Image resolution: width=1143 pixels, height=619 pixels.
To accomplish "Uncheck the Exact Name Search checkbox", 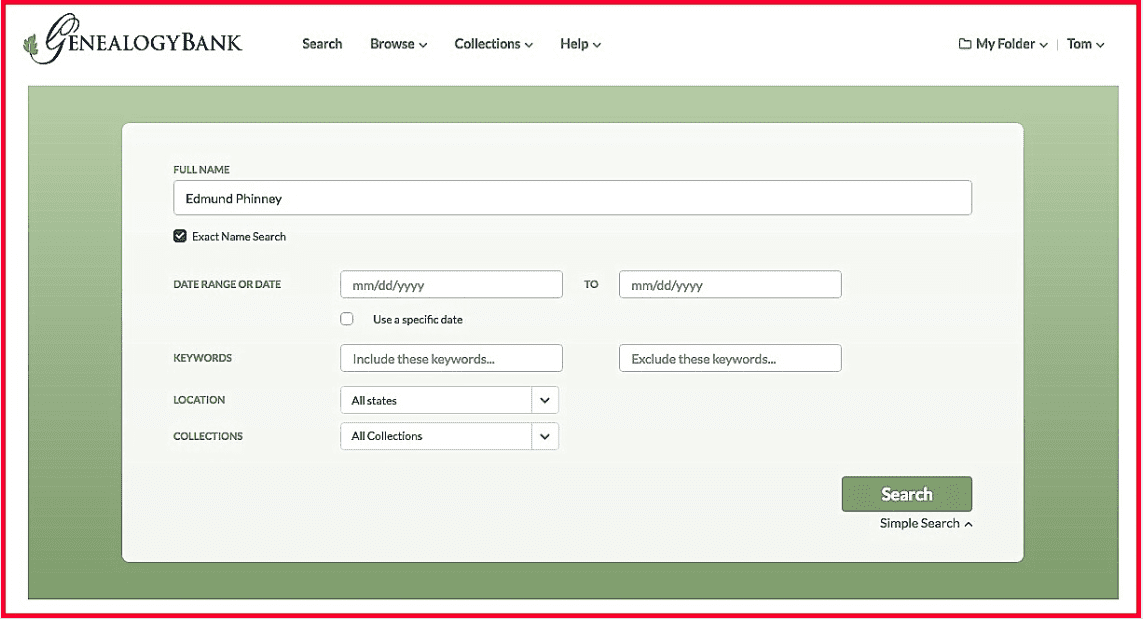I will (x=180, y=235).
